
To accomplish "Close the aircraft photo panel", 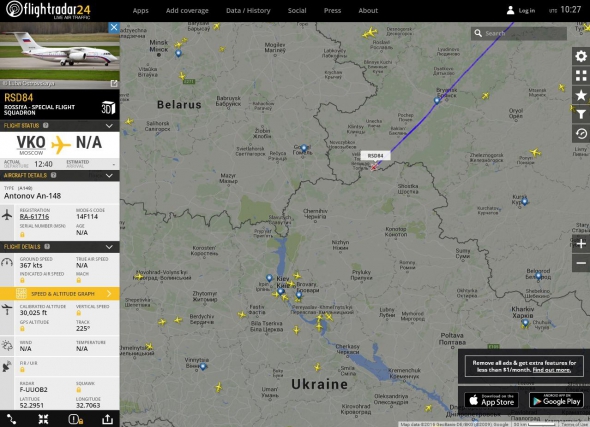I will point(114,27).
